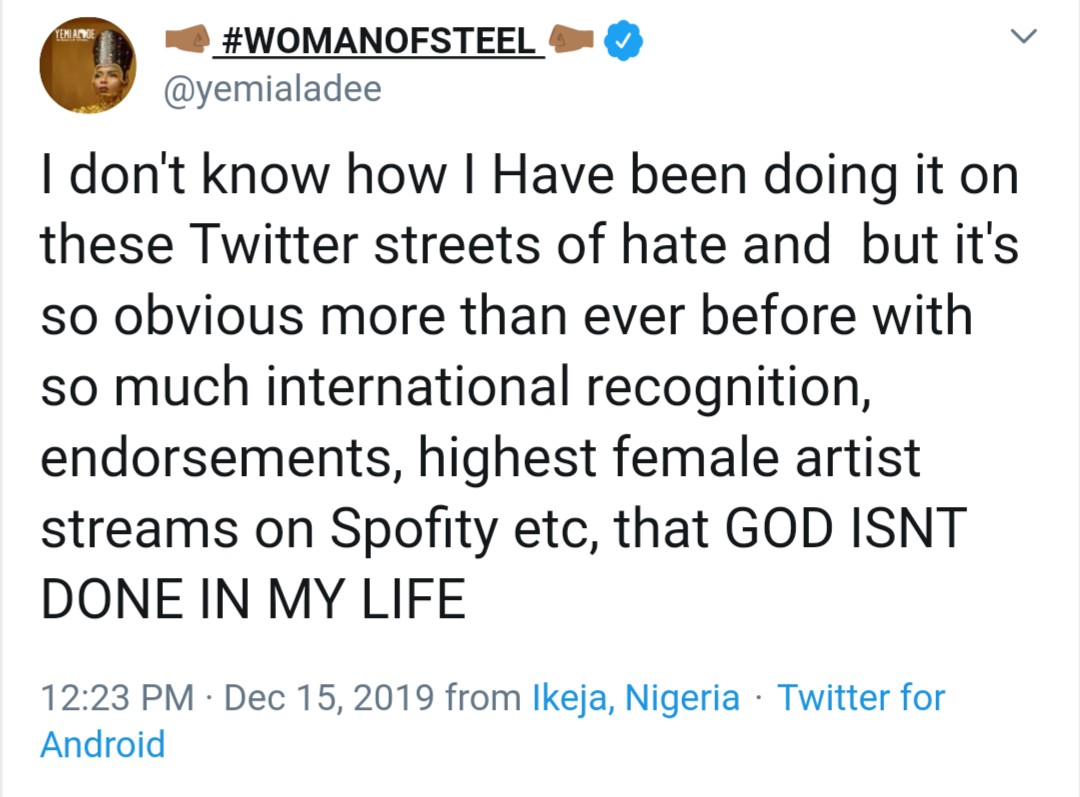Click the #WOMANOFSTEEL display name
Image resolution: width=1080 pixels, height=797 pixels.
pos(379,42)
